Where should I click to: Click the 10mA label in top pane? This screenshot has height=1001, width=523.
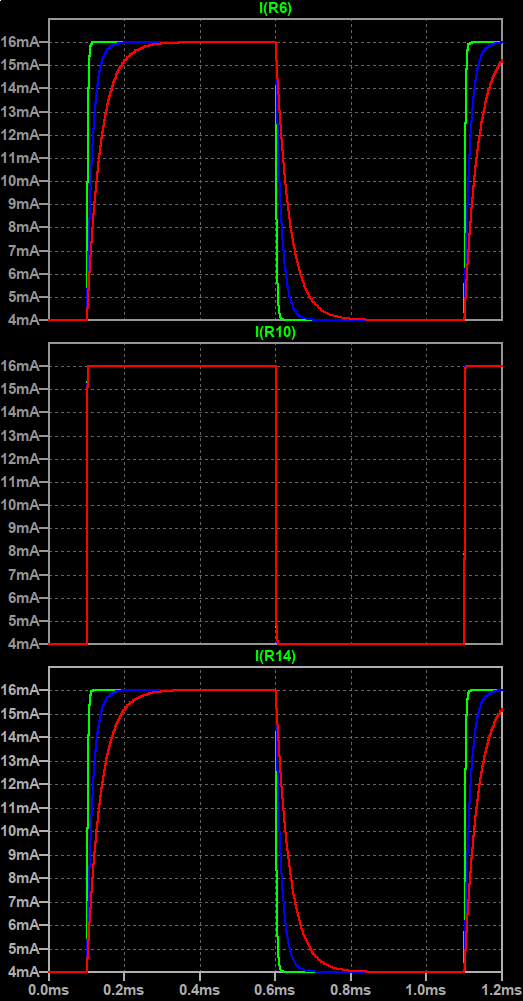[x=21, y=181]
